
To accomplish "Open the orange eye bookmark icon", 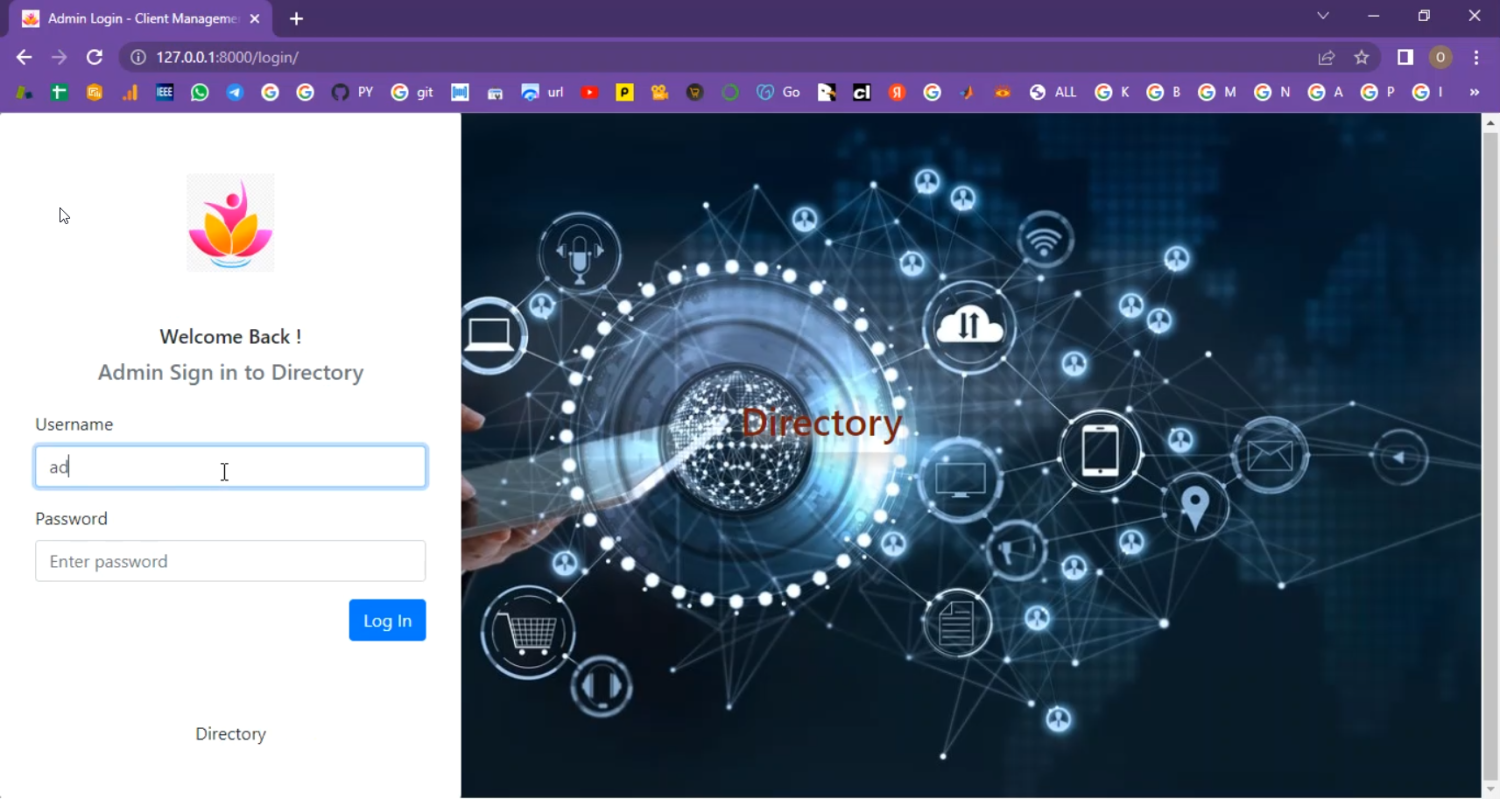I will coord(1002,92).
